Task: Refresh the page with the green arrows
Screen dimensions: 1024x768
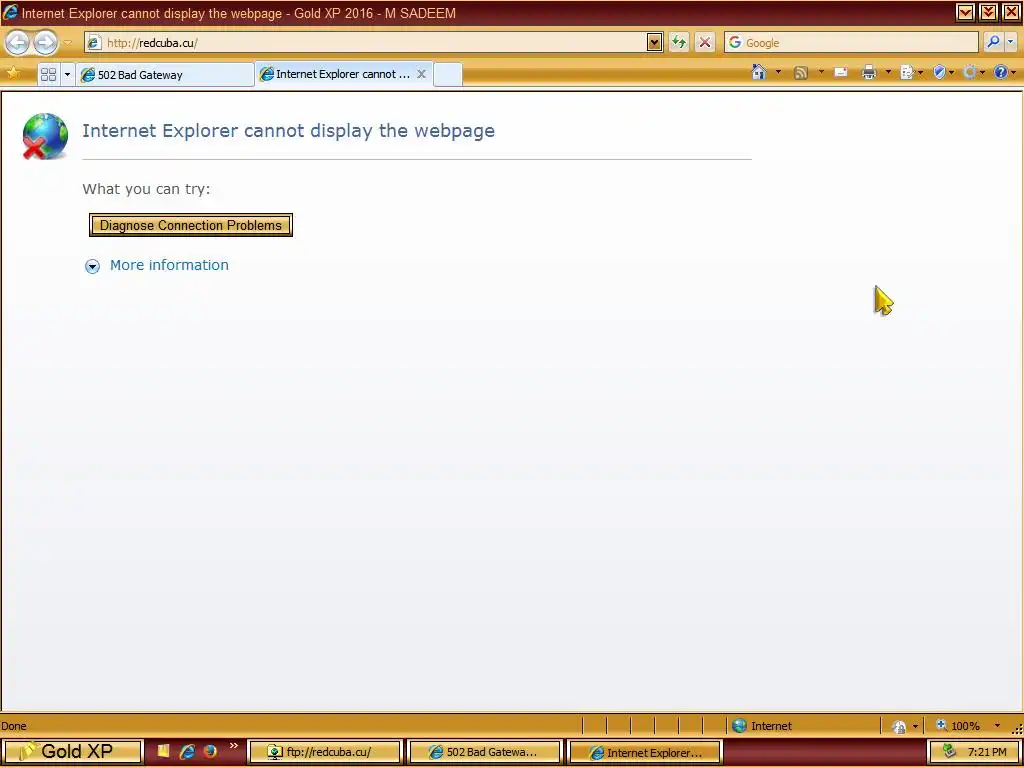Action: 679,43
